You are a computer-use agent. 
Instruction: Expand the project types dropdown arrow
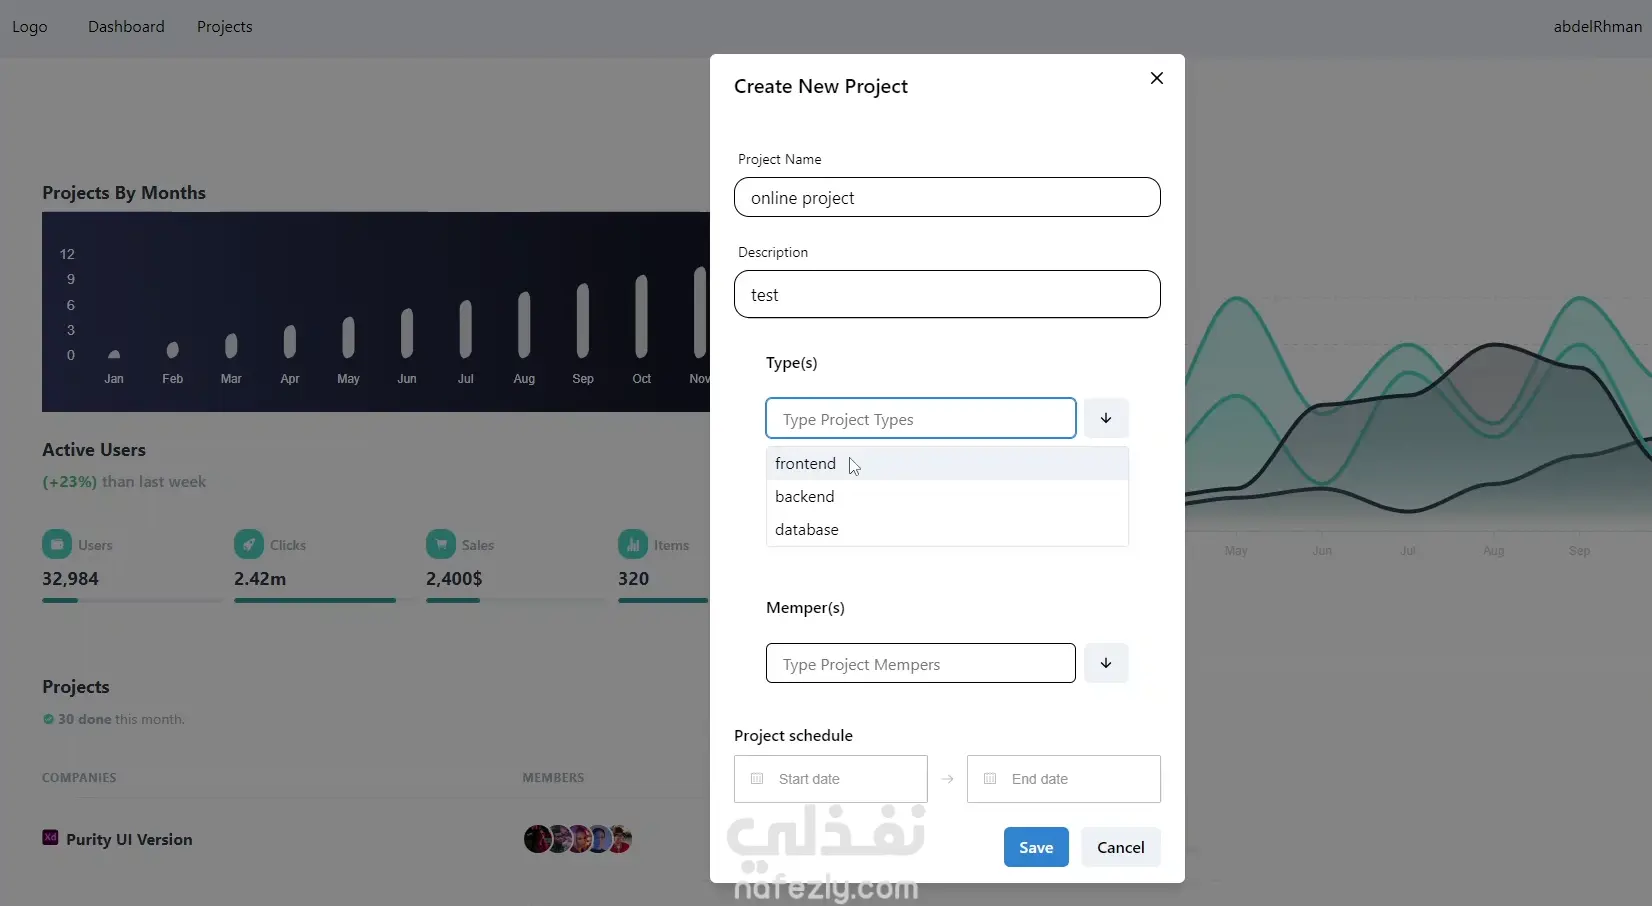1106,418
